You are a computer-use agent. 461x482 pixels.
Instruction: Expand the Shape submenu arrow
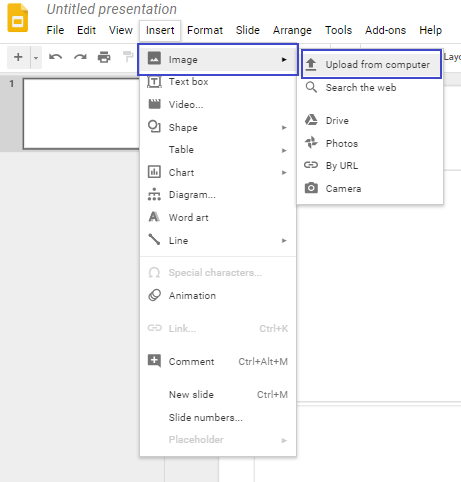tap(284, 128)
